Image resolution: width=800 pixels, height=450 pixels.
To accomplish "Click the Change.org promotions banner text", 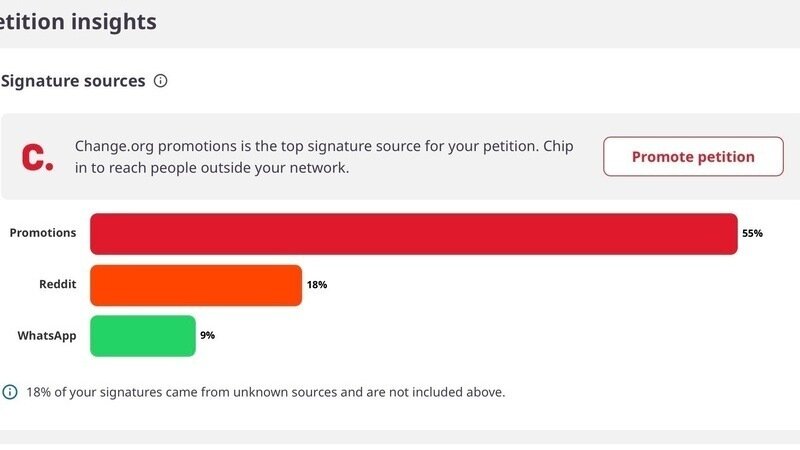I will coord(325,157).
